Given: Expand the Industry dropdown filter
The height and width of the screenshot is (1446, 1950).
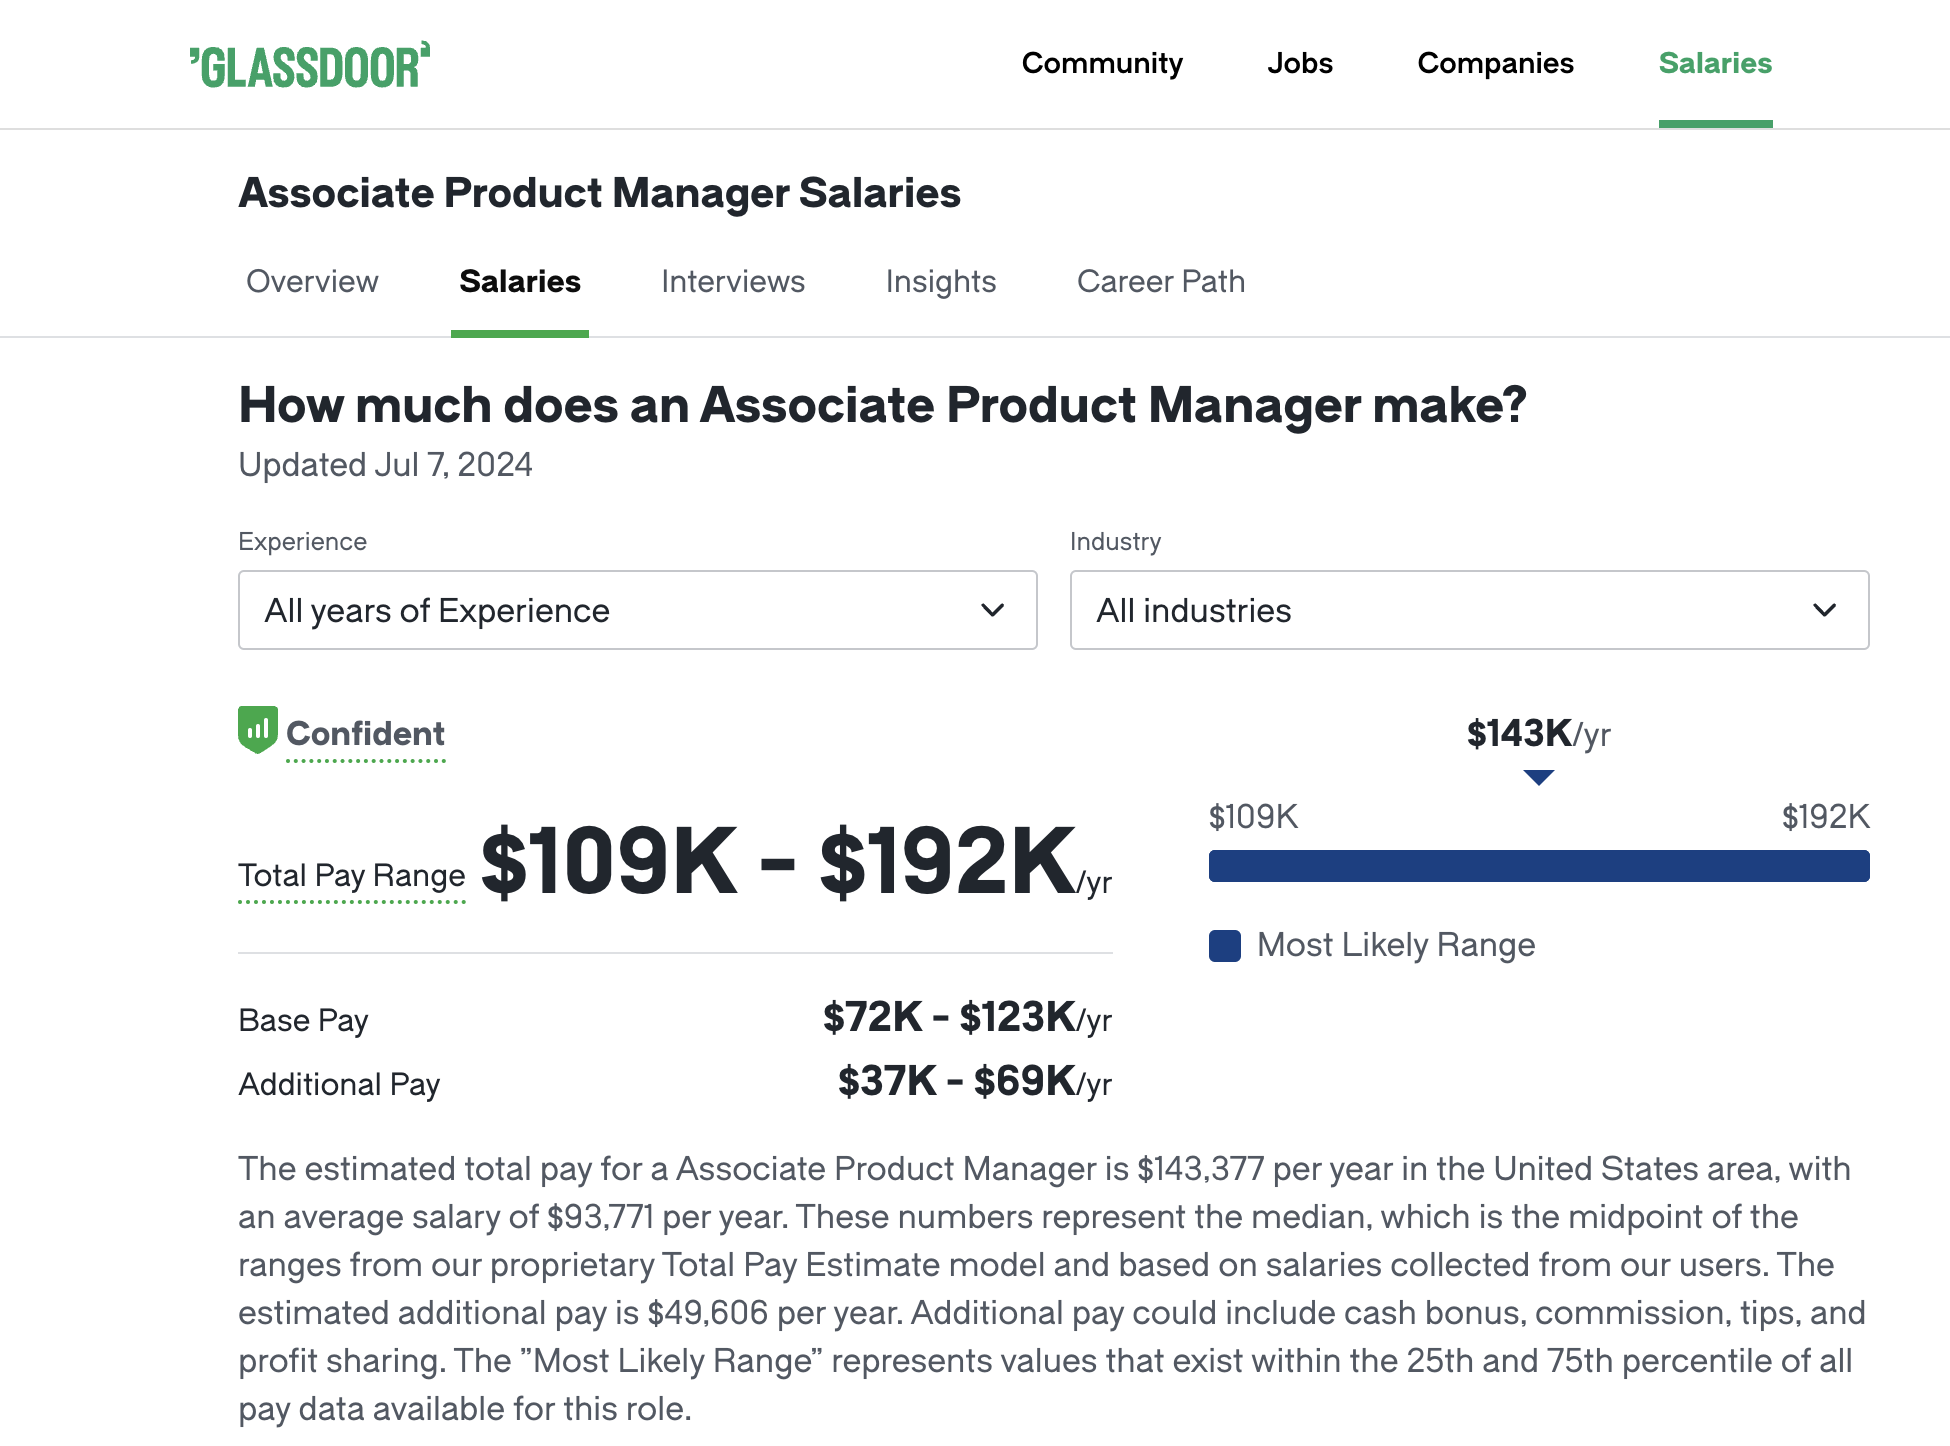Looking at the screenshot, I should (x=1467, y=609).
